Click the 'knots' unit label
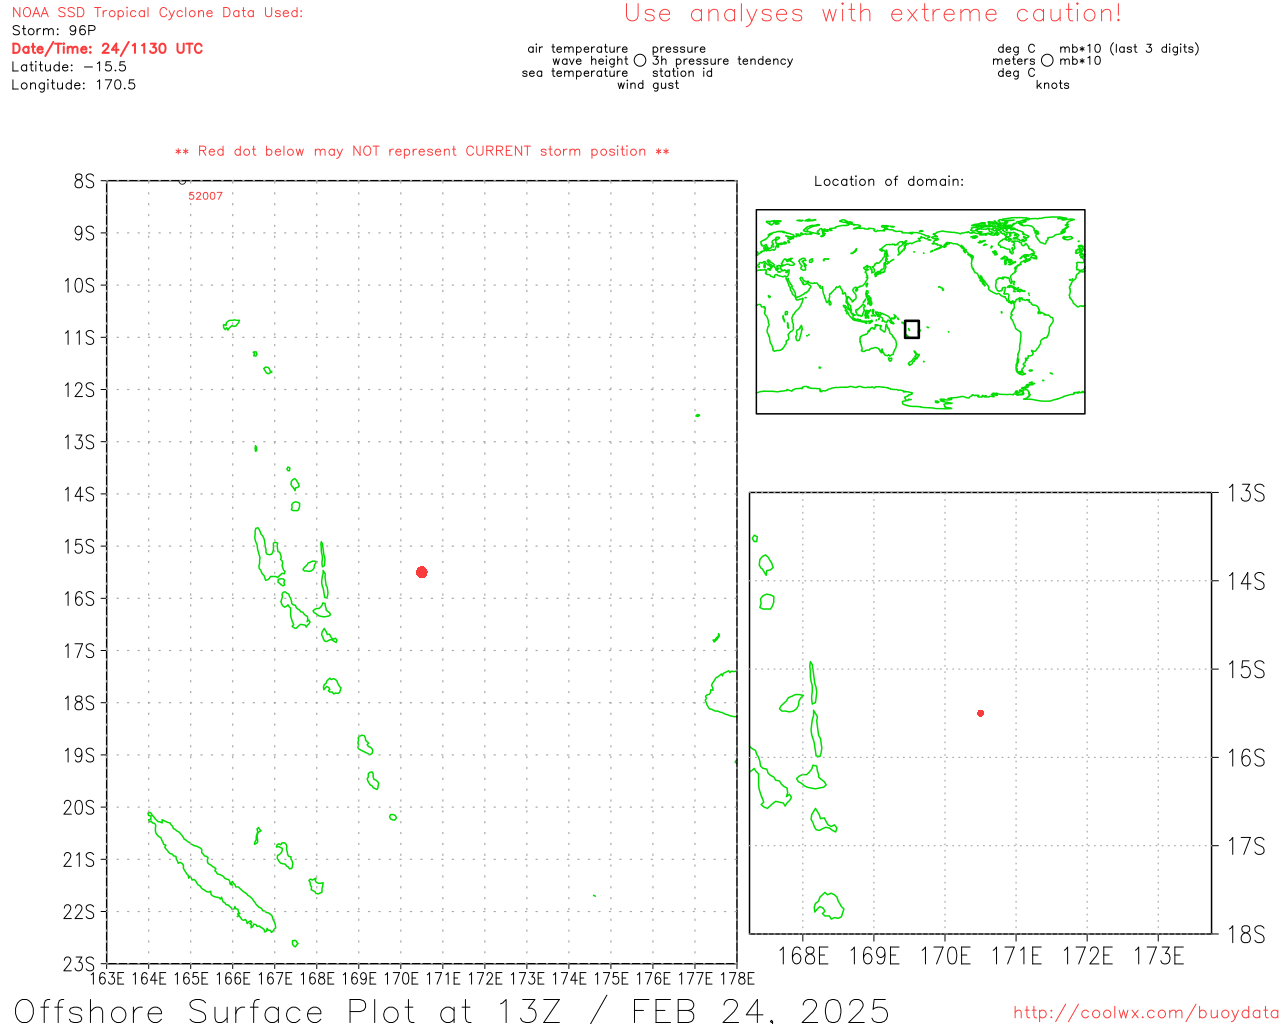 tap(1053, 85)
